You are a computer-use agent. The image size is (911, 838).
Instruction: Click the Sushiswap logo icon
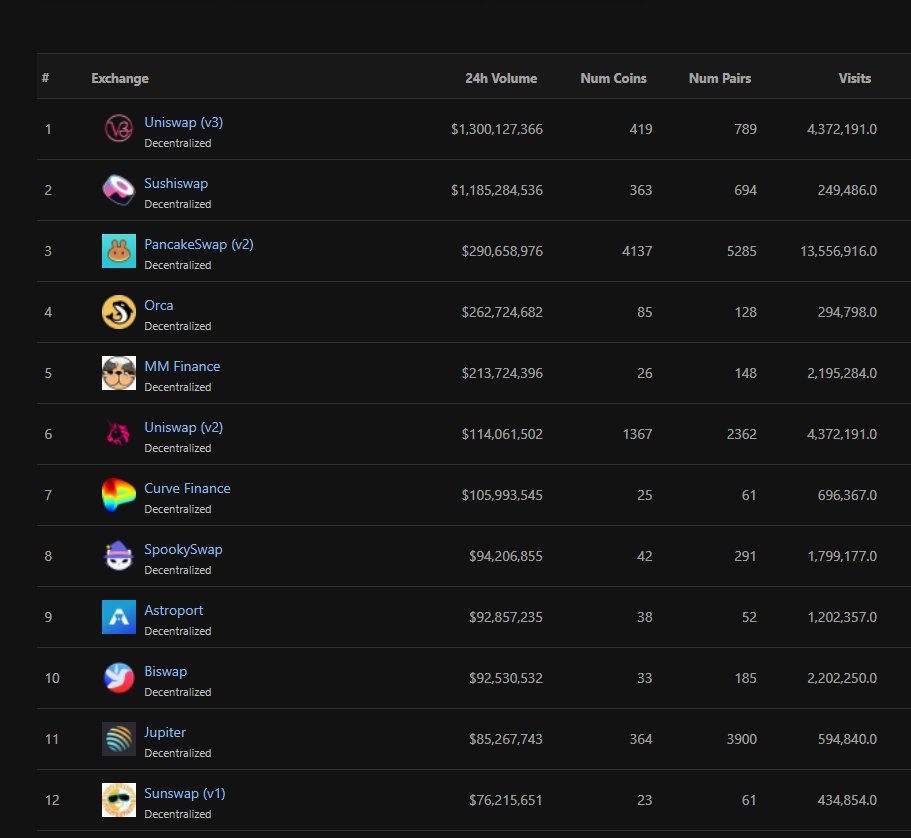pyautogui.click(x=119, y=189)
